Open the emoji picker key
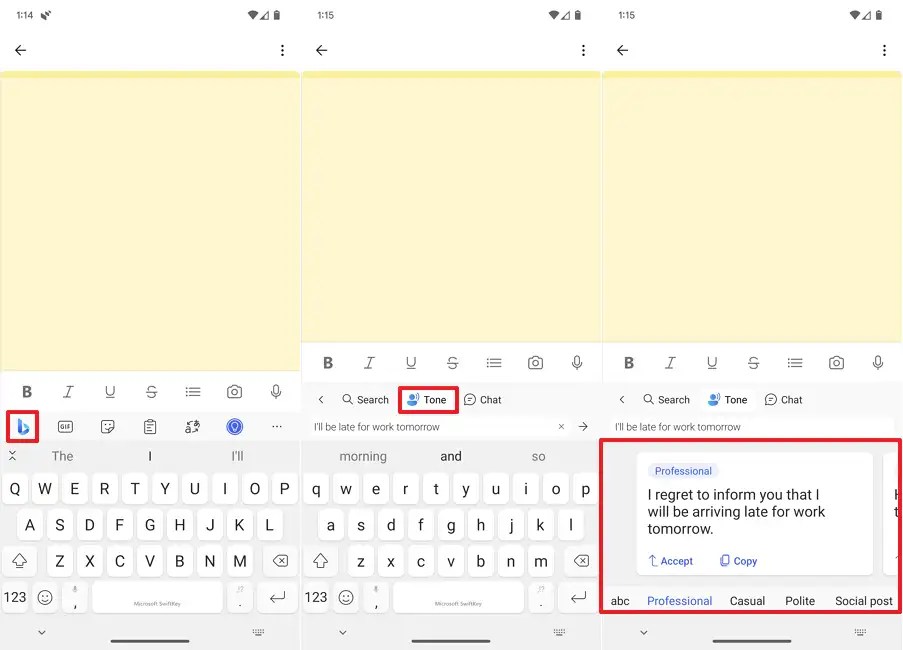The width and height of the screenshot is (903, 650). click(44, 596)
